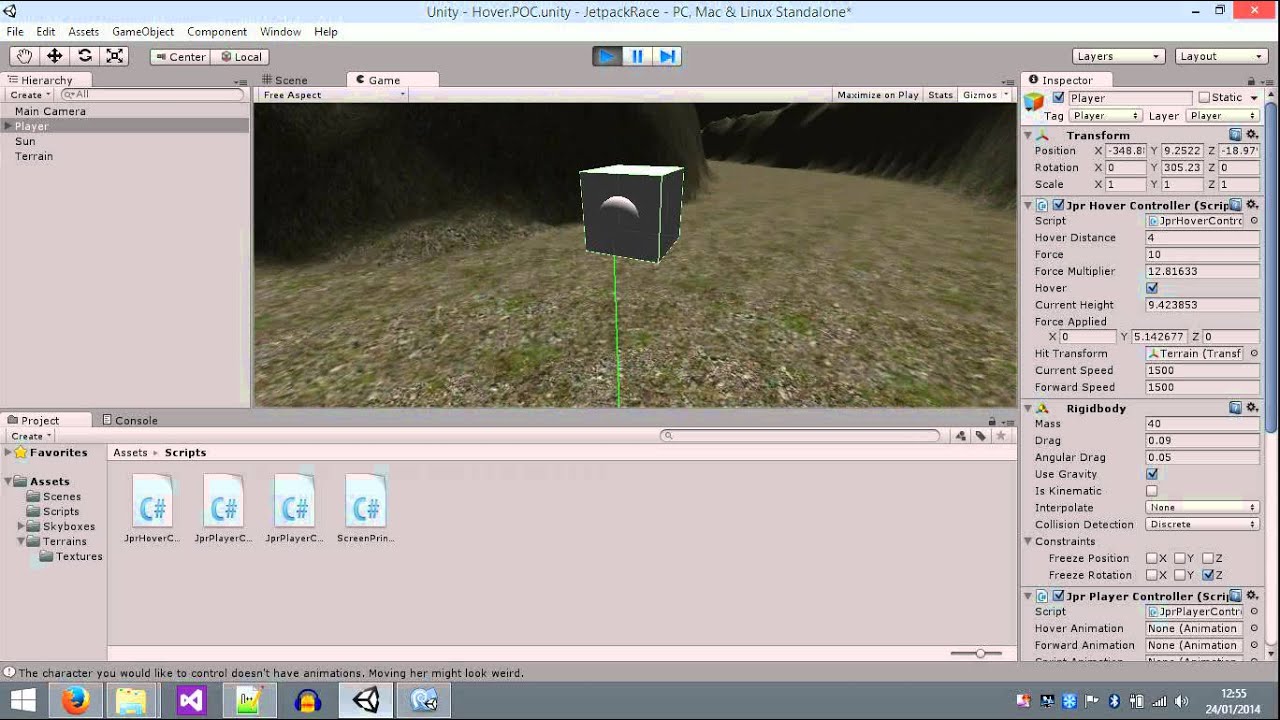
Task: Open ScreenPrin... script file
Action: coord(365,508)
